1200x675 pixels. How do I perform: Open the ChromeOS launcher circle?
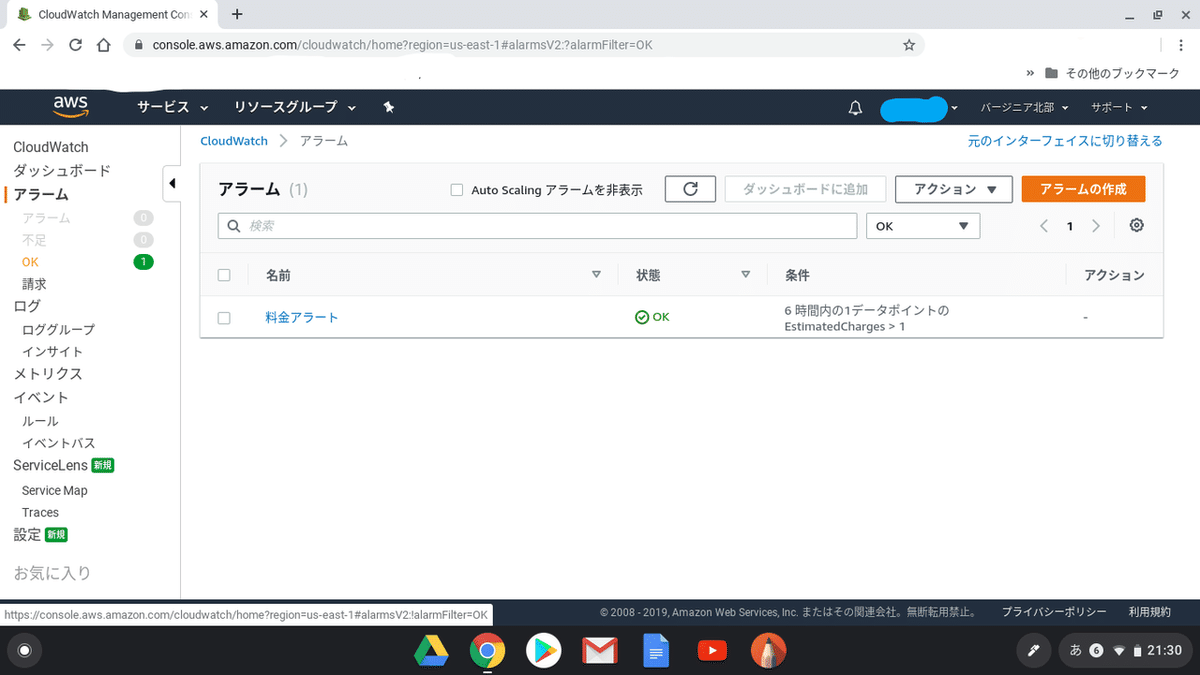[25, 651]
